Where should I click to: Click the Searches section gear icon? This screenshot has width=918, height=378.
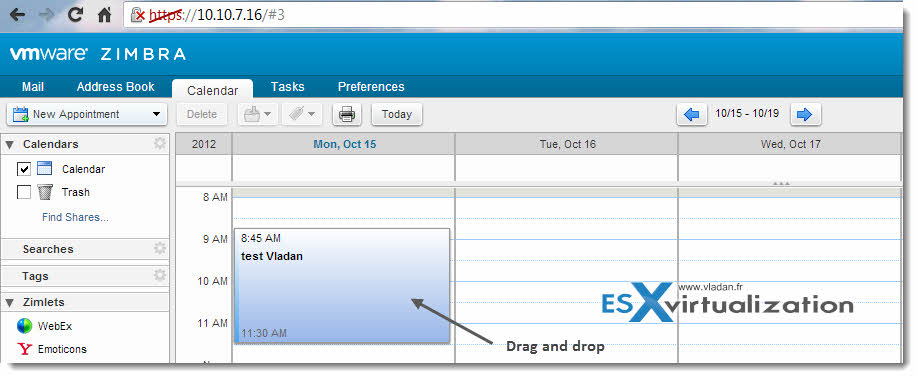click(x=159, y=249)
